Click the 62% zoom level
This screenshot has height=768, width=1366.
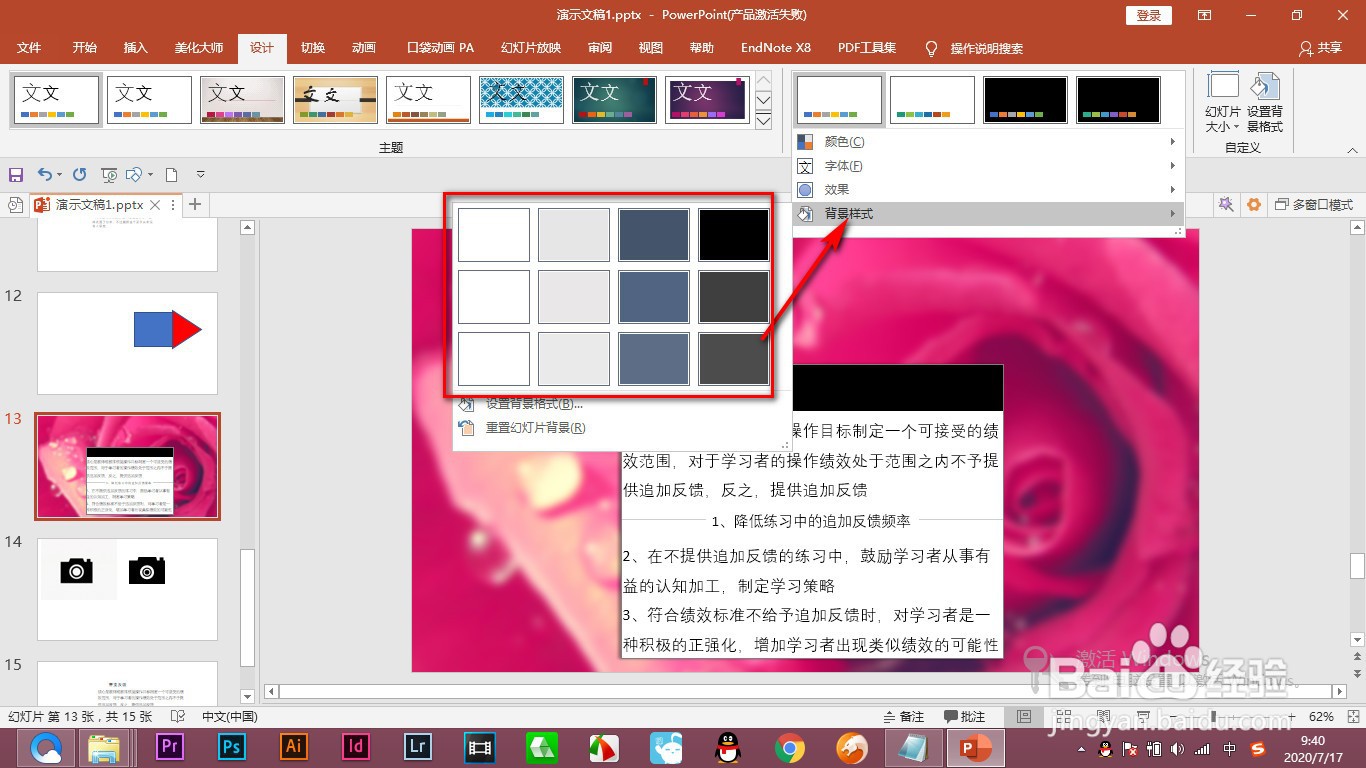(x=1321, y=717)
